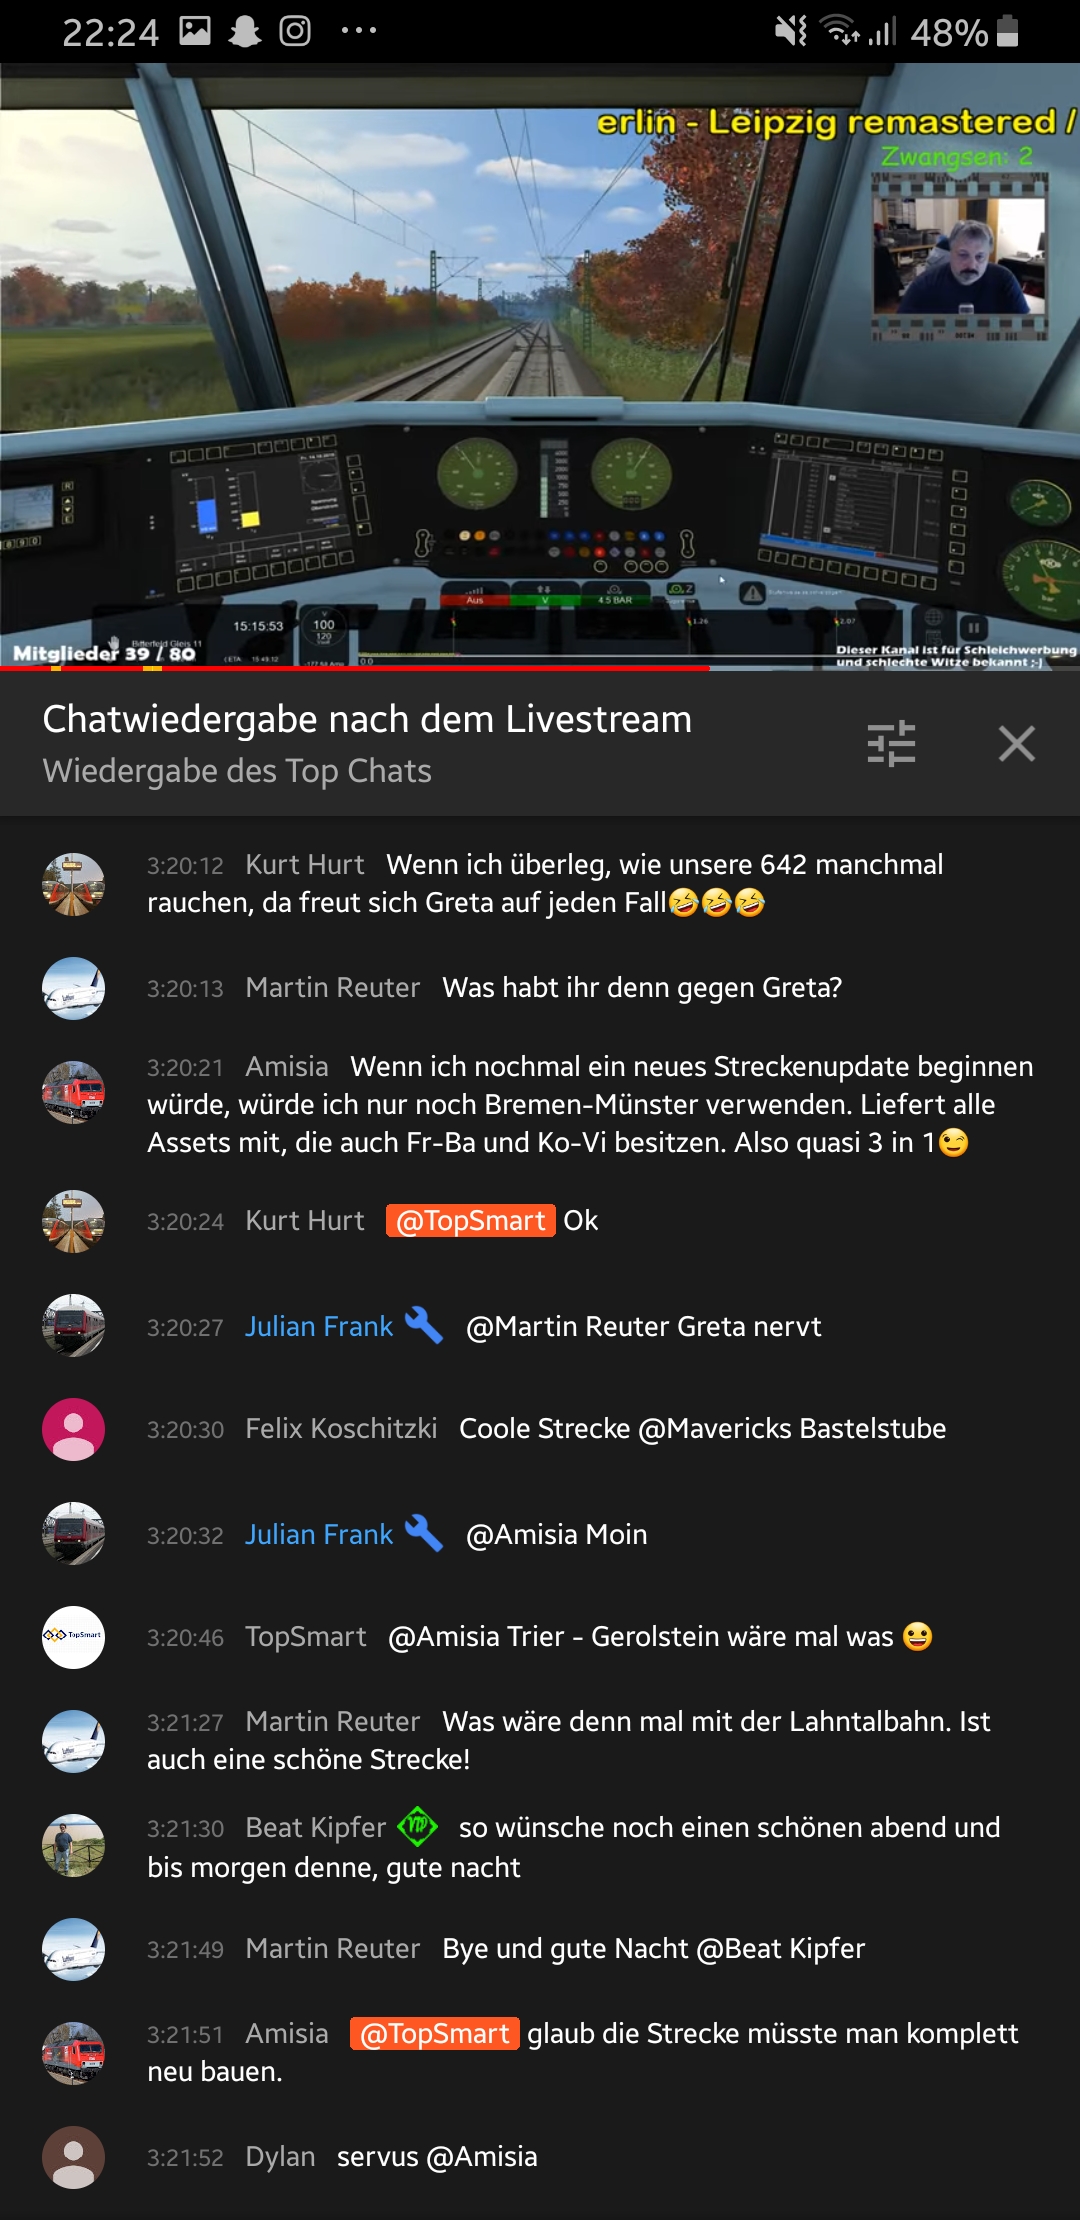Screen dimensions: 1080x2220
Task: Close the chat replay panel
Action: coord(1016,744)
